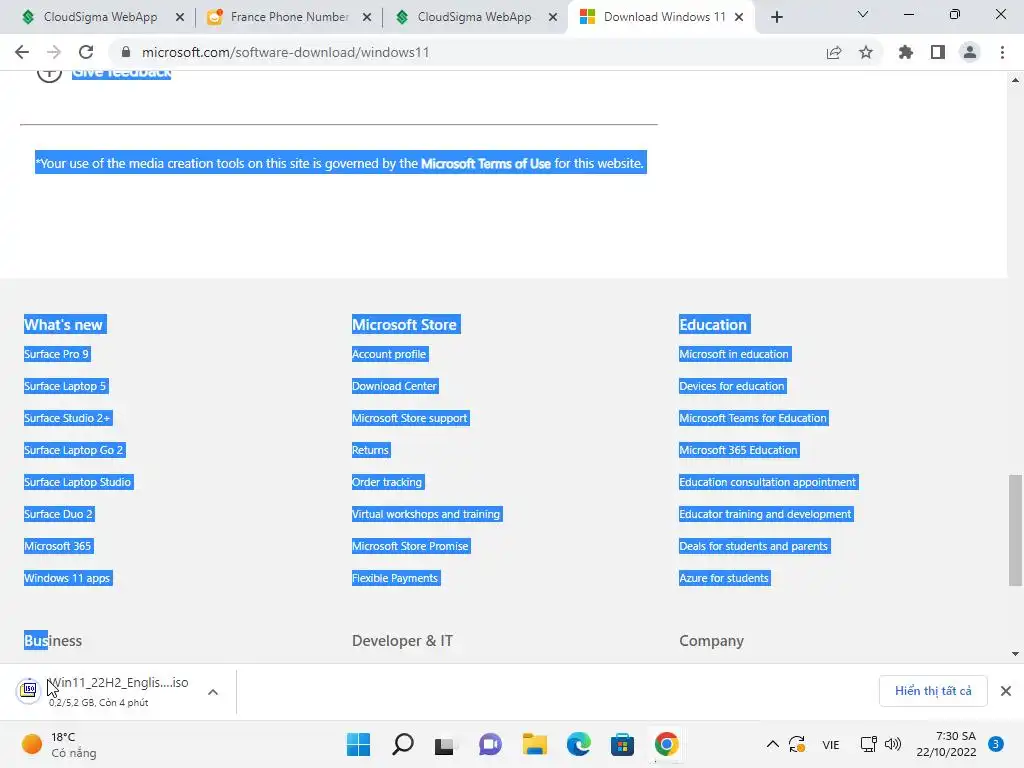
Task: Open a new browser tab
Action: pos(776,17)
